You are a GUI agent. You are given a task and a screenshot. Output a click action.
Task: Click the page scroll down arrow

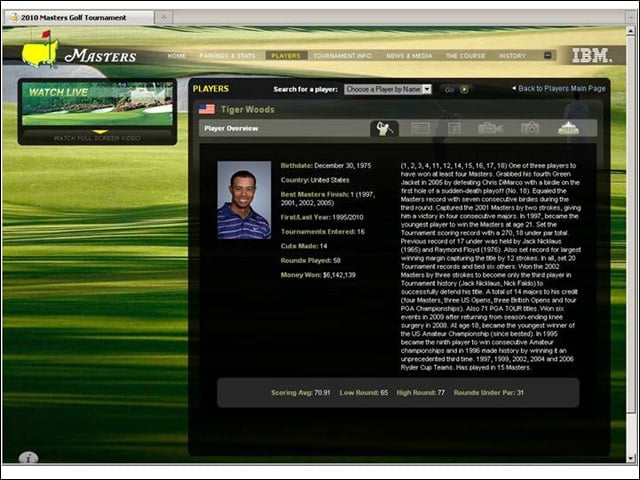click(x=631, y=458)
